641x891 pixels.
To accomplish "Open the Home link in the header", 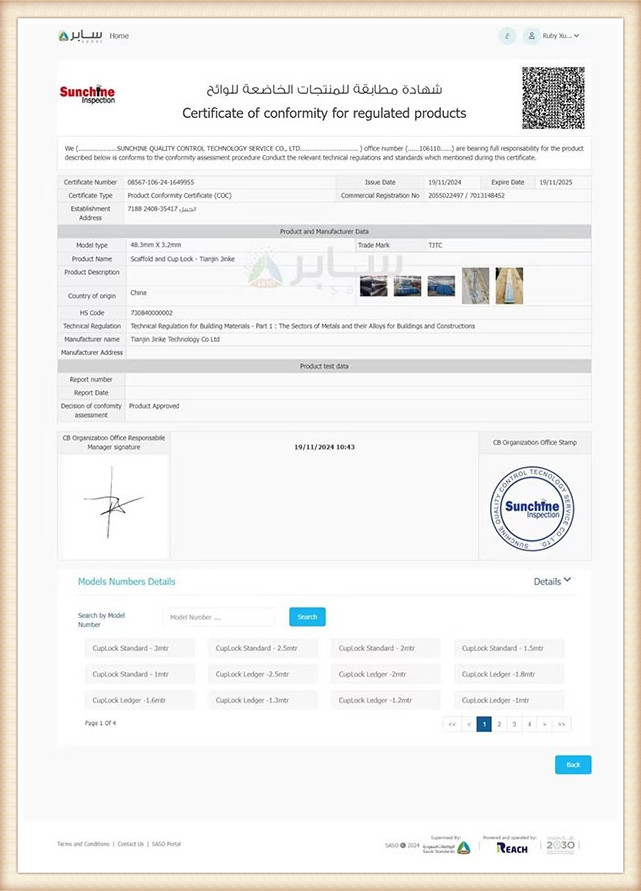I will coord(119,36).
